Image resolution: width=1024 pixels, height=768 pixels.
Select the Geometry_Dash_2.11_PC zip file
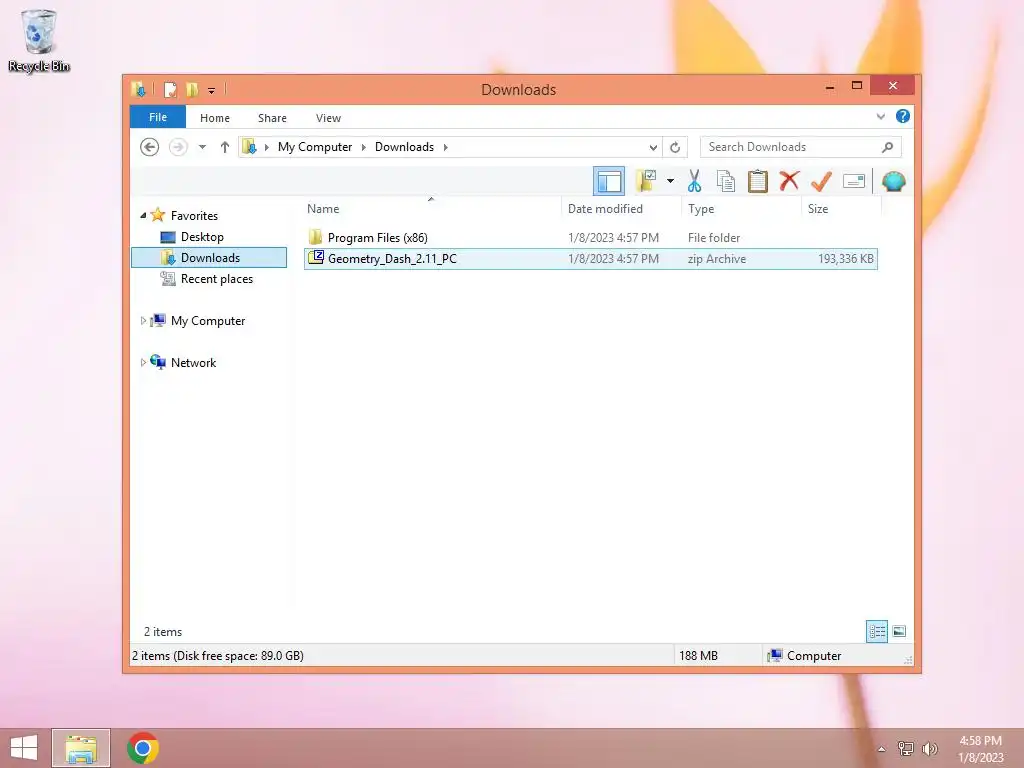(590, 259)
